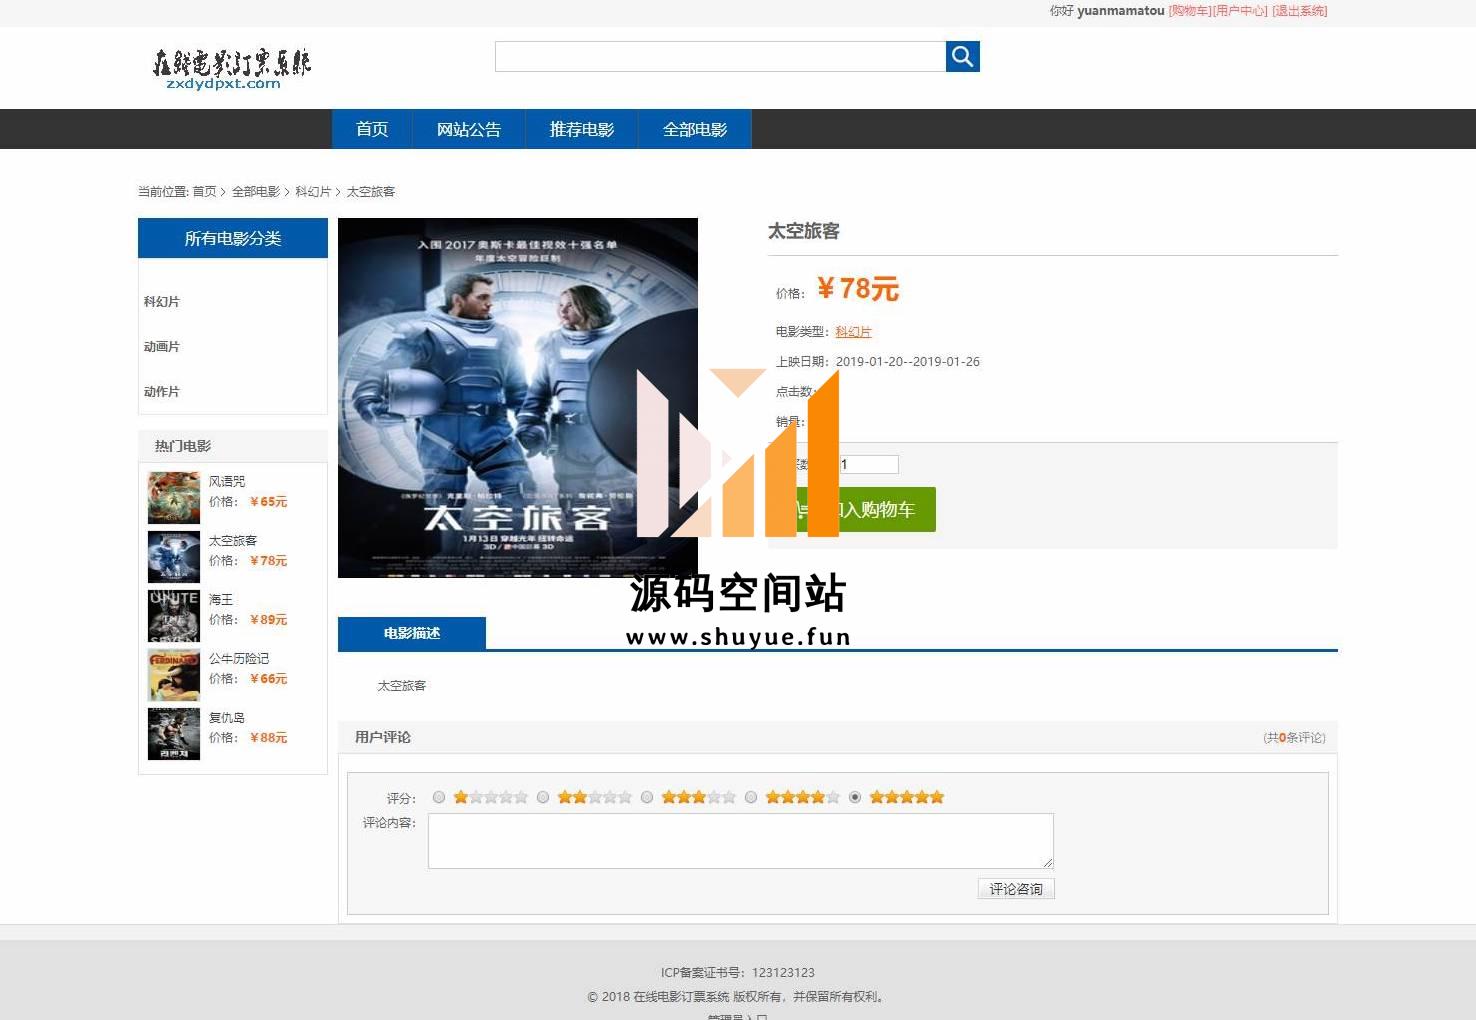Click the 共0条评论 count text
The width and height of the screenshot is (1476, 1020).
[x=1294, y=738]
